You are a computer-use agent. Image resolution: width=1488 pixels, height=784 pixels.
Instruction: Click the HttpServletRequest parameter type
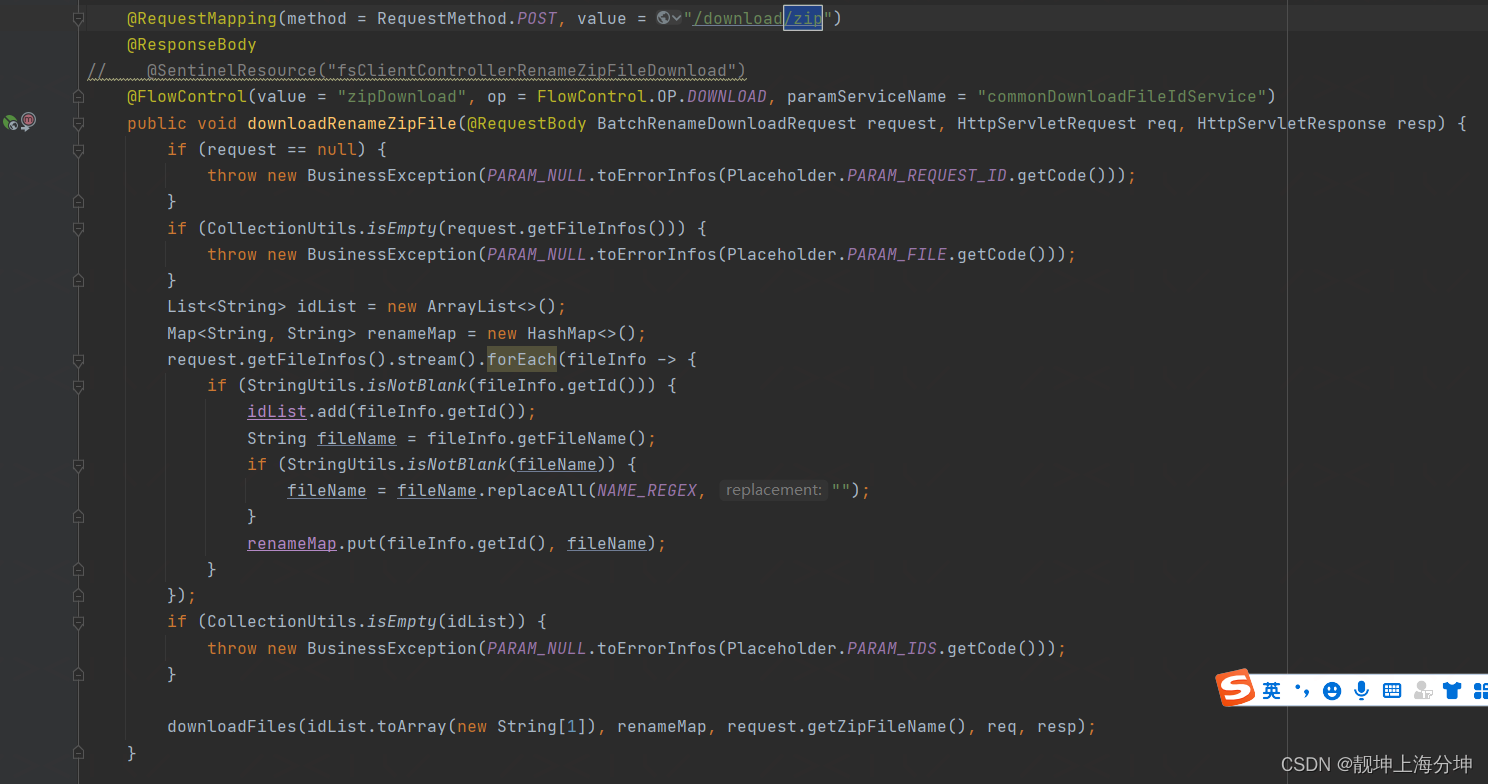1047,123
